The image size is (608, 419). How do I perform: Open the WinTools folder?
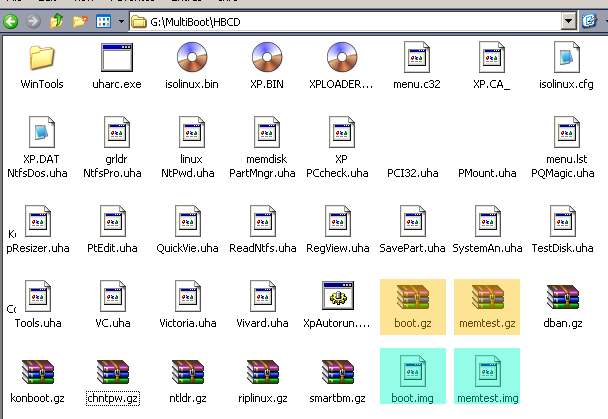pyautogui.click(x=41, y=57)
